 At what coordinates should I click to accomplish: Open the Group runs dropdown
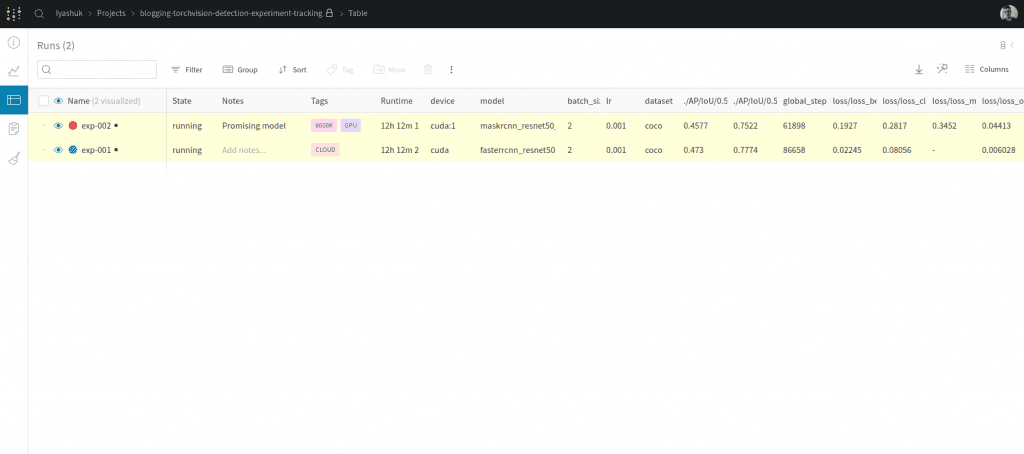240,70
